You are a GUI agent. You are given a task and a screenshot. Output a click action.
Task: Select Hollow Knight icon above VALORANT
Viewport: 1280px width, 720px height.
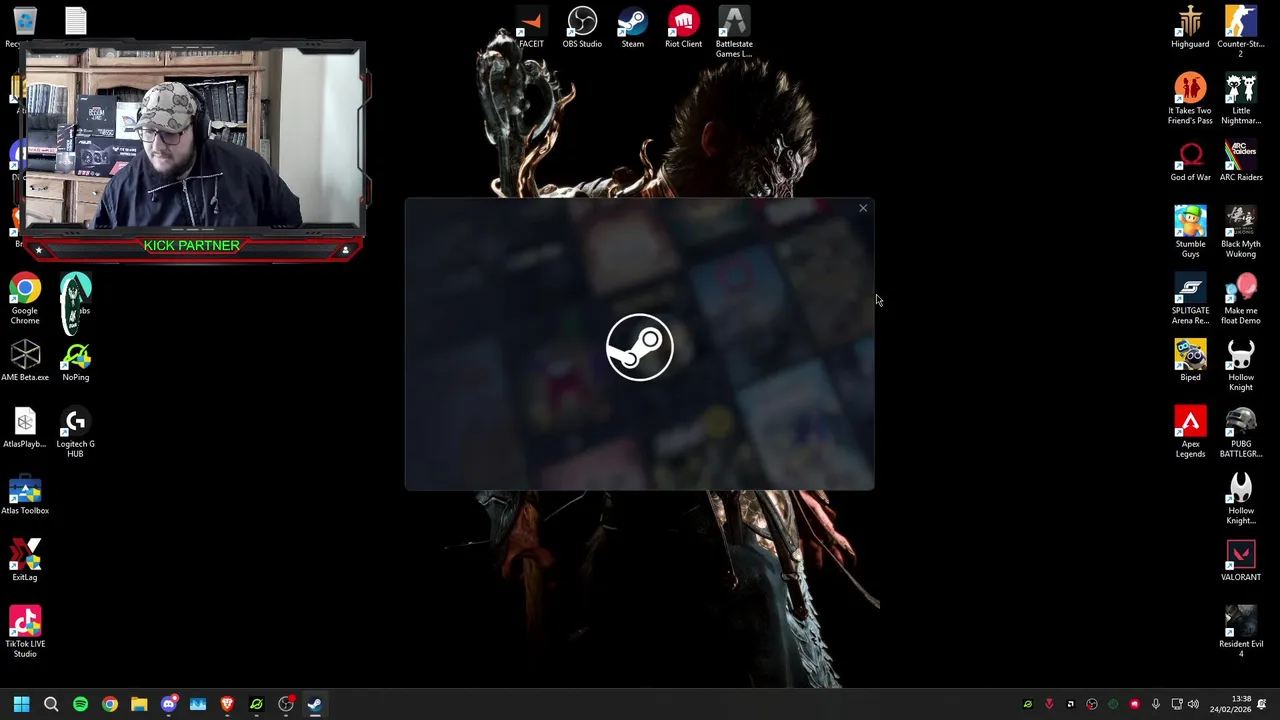pos(1241,499)
